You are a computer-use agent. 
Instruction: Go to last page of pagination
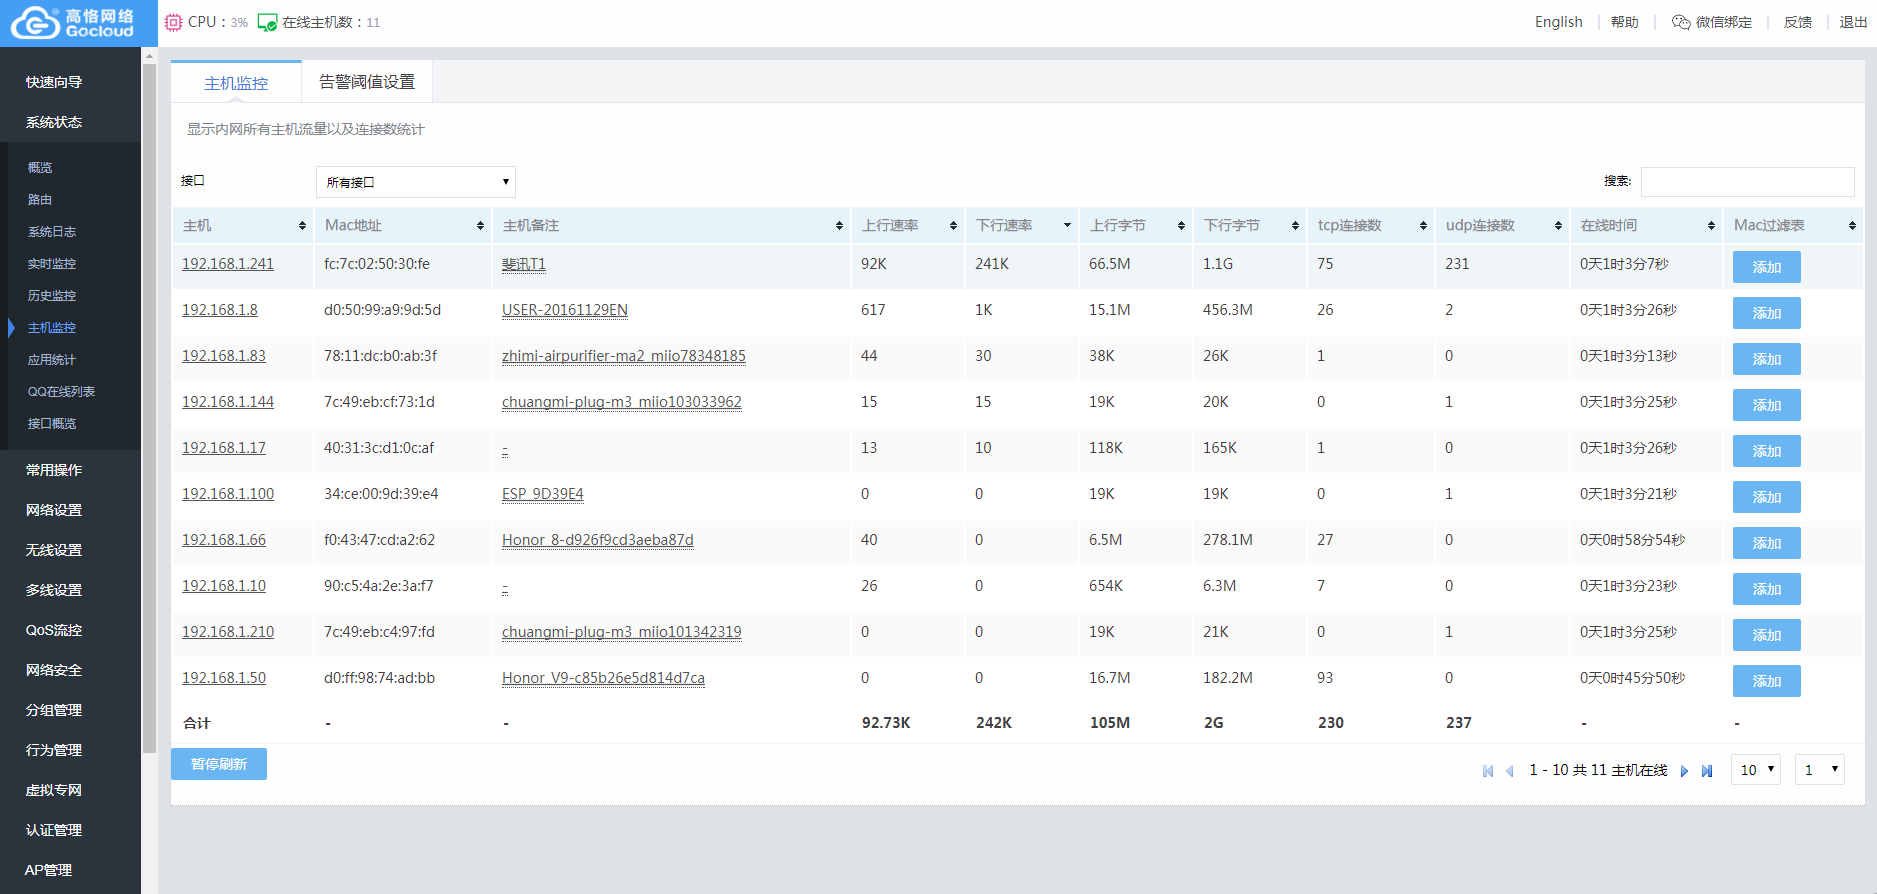tap(1707, 771)
